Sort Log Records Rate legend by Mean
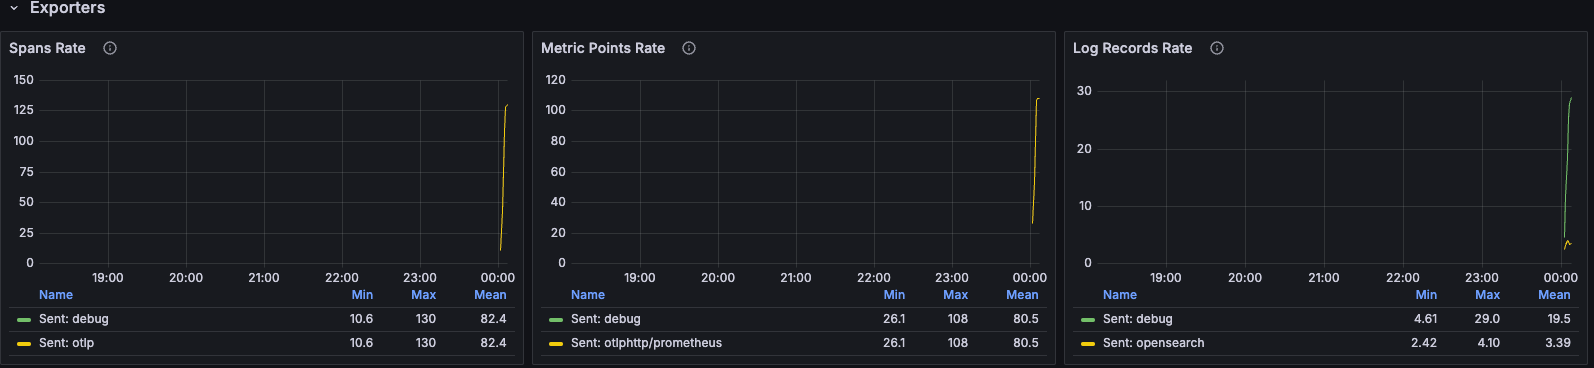Viewport: 1594px width, 368px height. click(1554, 295)
